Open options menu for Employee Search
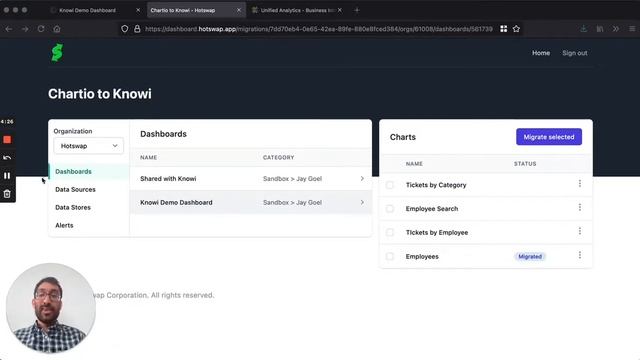Viewport: 640px width, 360px height. pos(580,207)
